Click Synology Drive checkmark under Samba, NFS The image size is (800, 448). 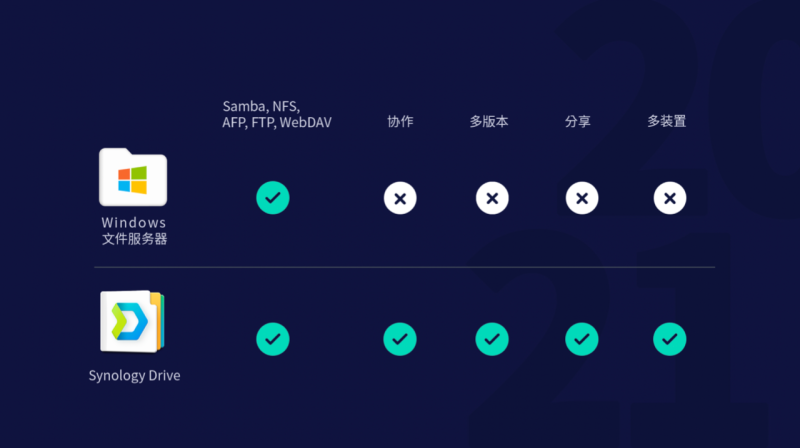[x=273, y=339]
